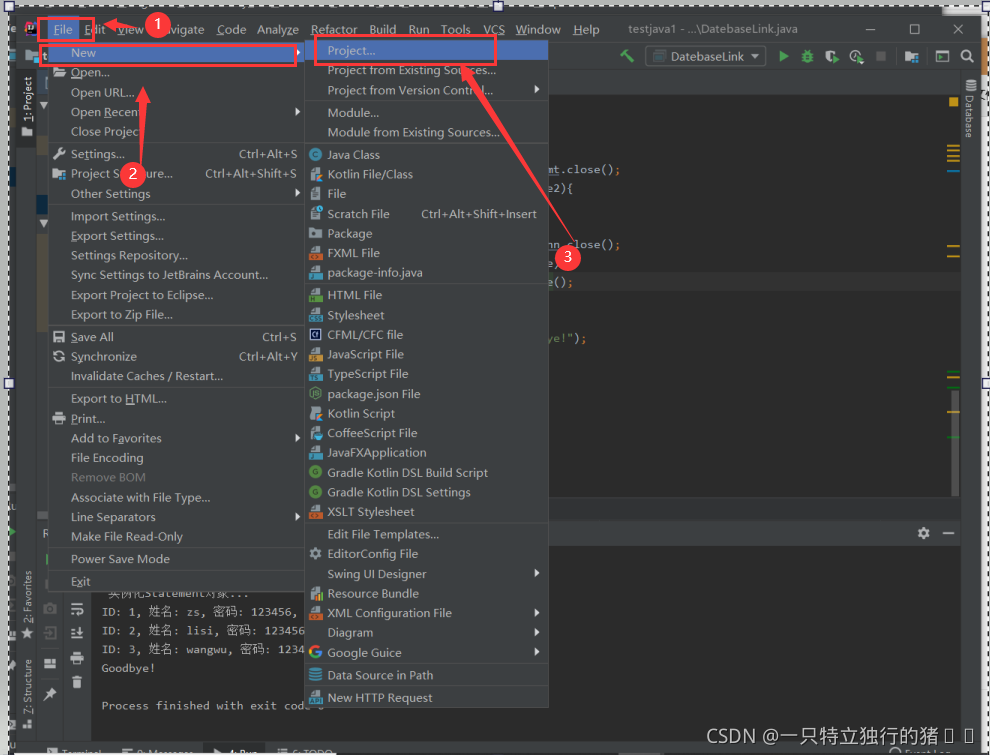Click 'Process finished with exit code' text
This screenshot has width=990, height=755.
point(205,706)
